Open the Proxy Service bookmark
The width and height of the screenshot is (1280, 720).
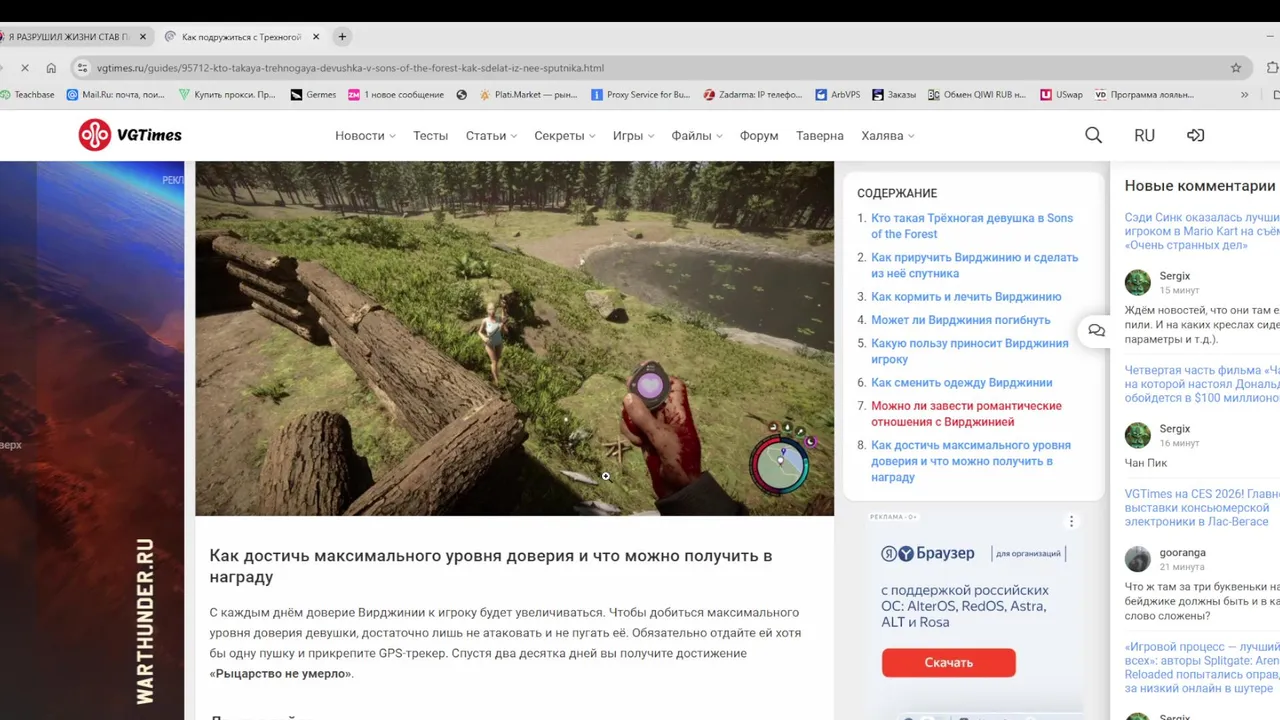tap(640, 95)
